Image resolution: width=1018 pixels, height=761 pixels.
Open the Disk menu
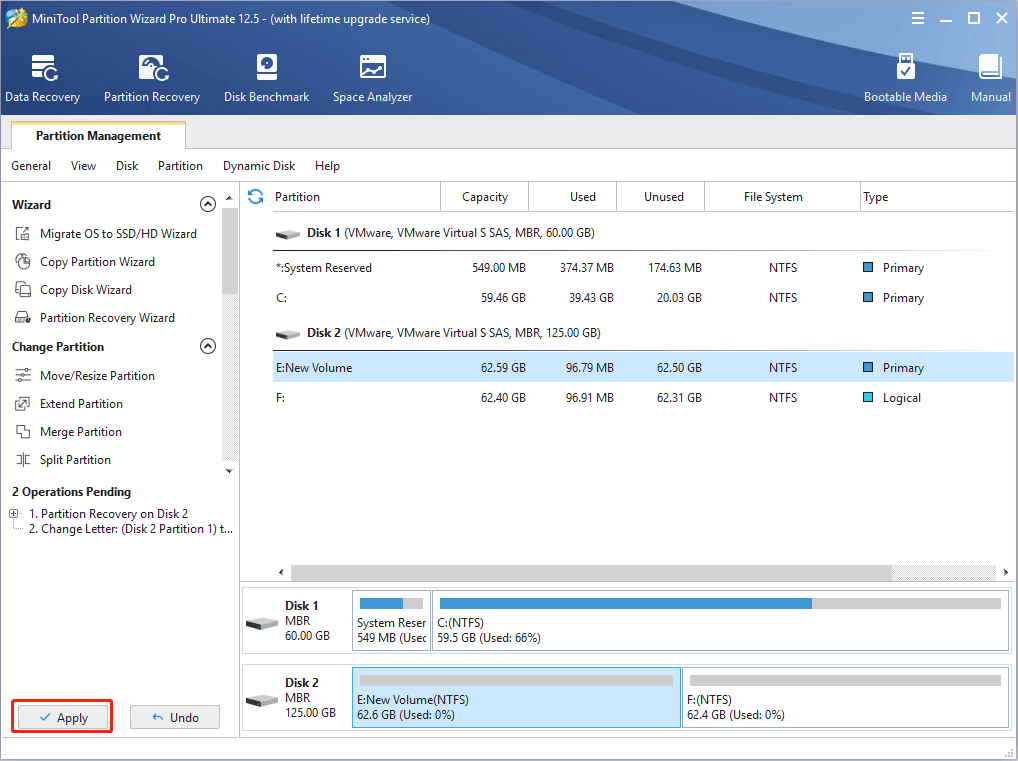tap(127, 166)
